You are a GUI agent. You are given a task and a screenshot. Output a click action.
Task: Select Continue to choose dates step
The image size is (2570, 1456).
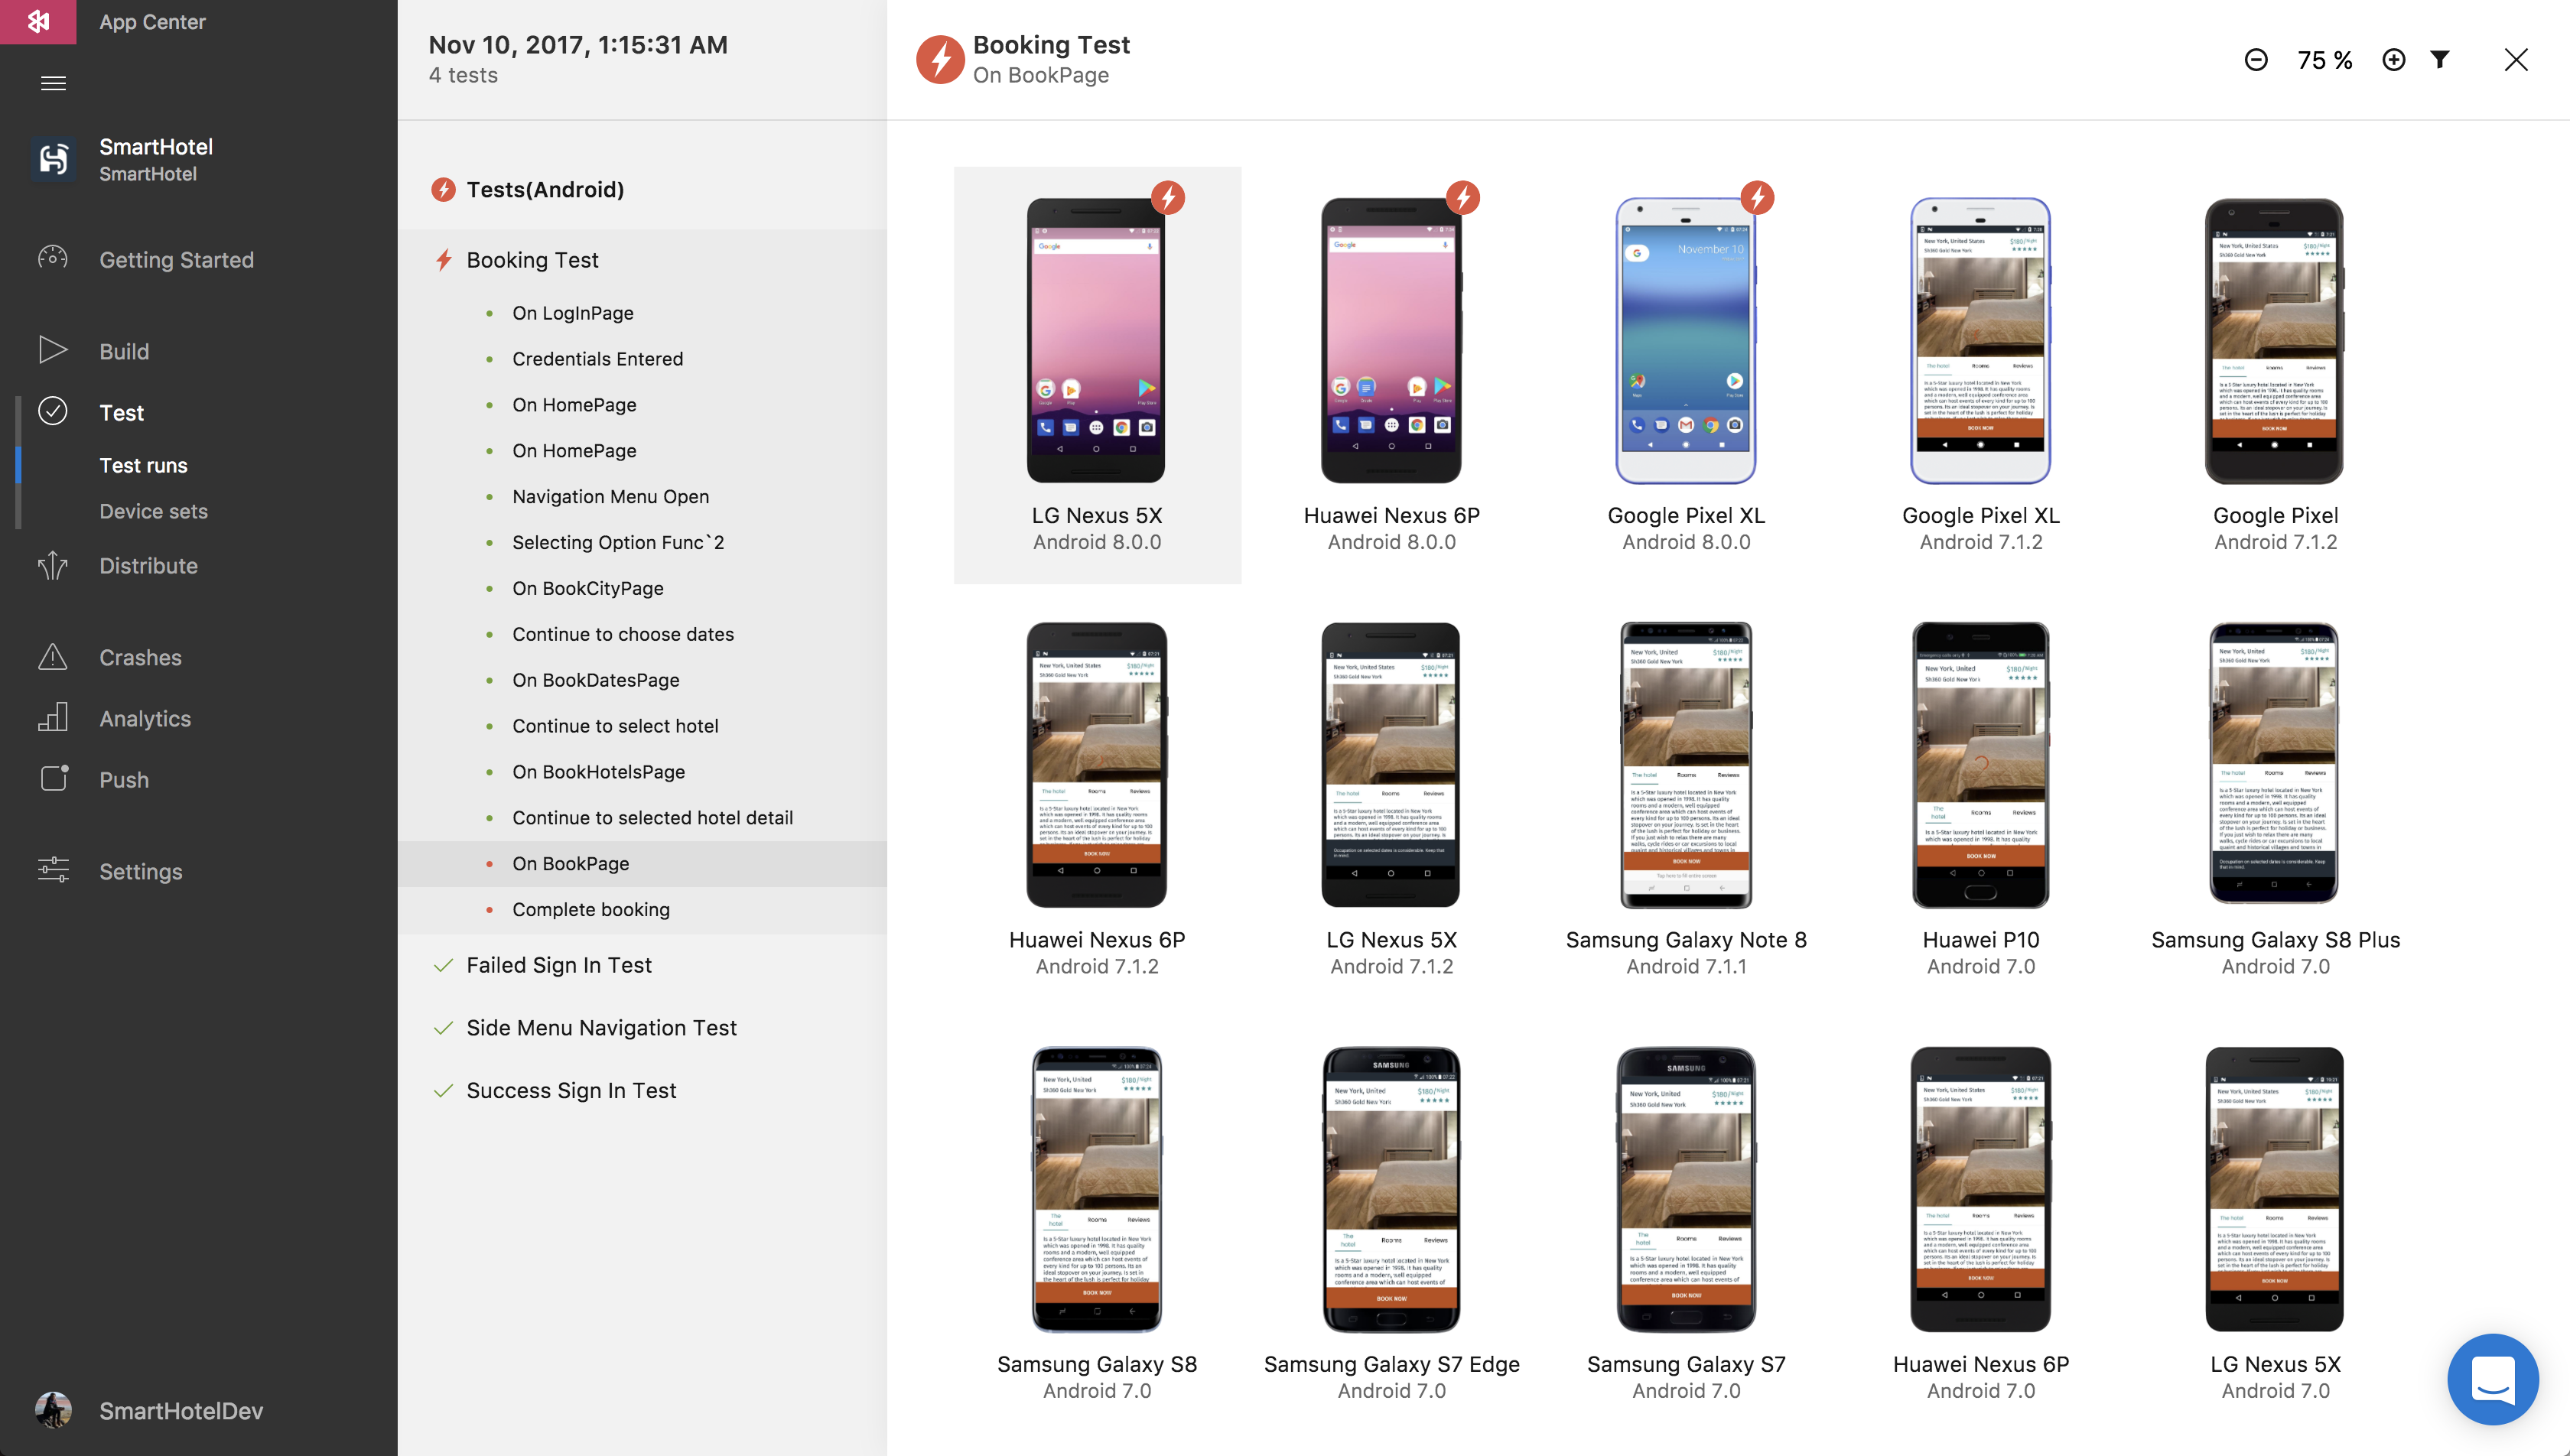623,635
